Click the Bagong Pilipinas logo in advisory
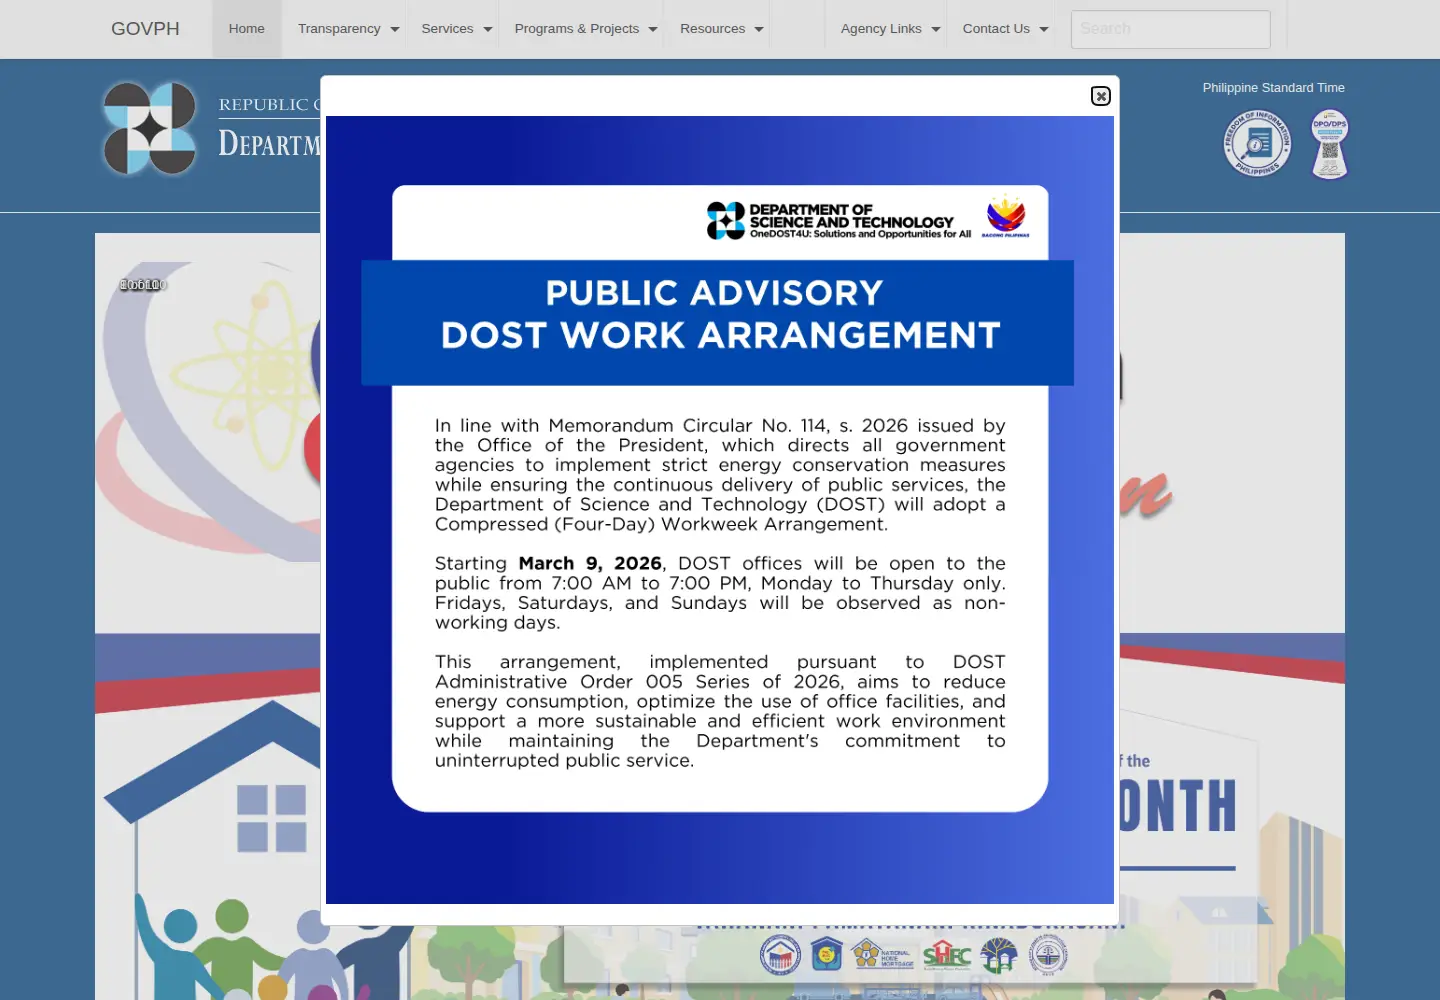Viewport: 1440px width, 1000px height. tap(1006, 217)
